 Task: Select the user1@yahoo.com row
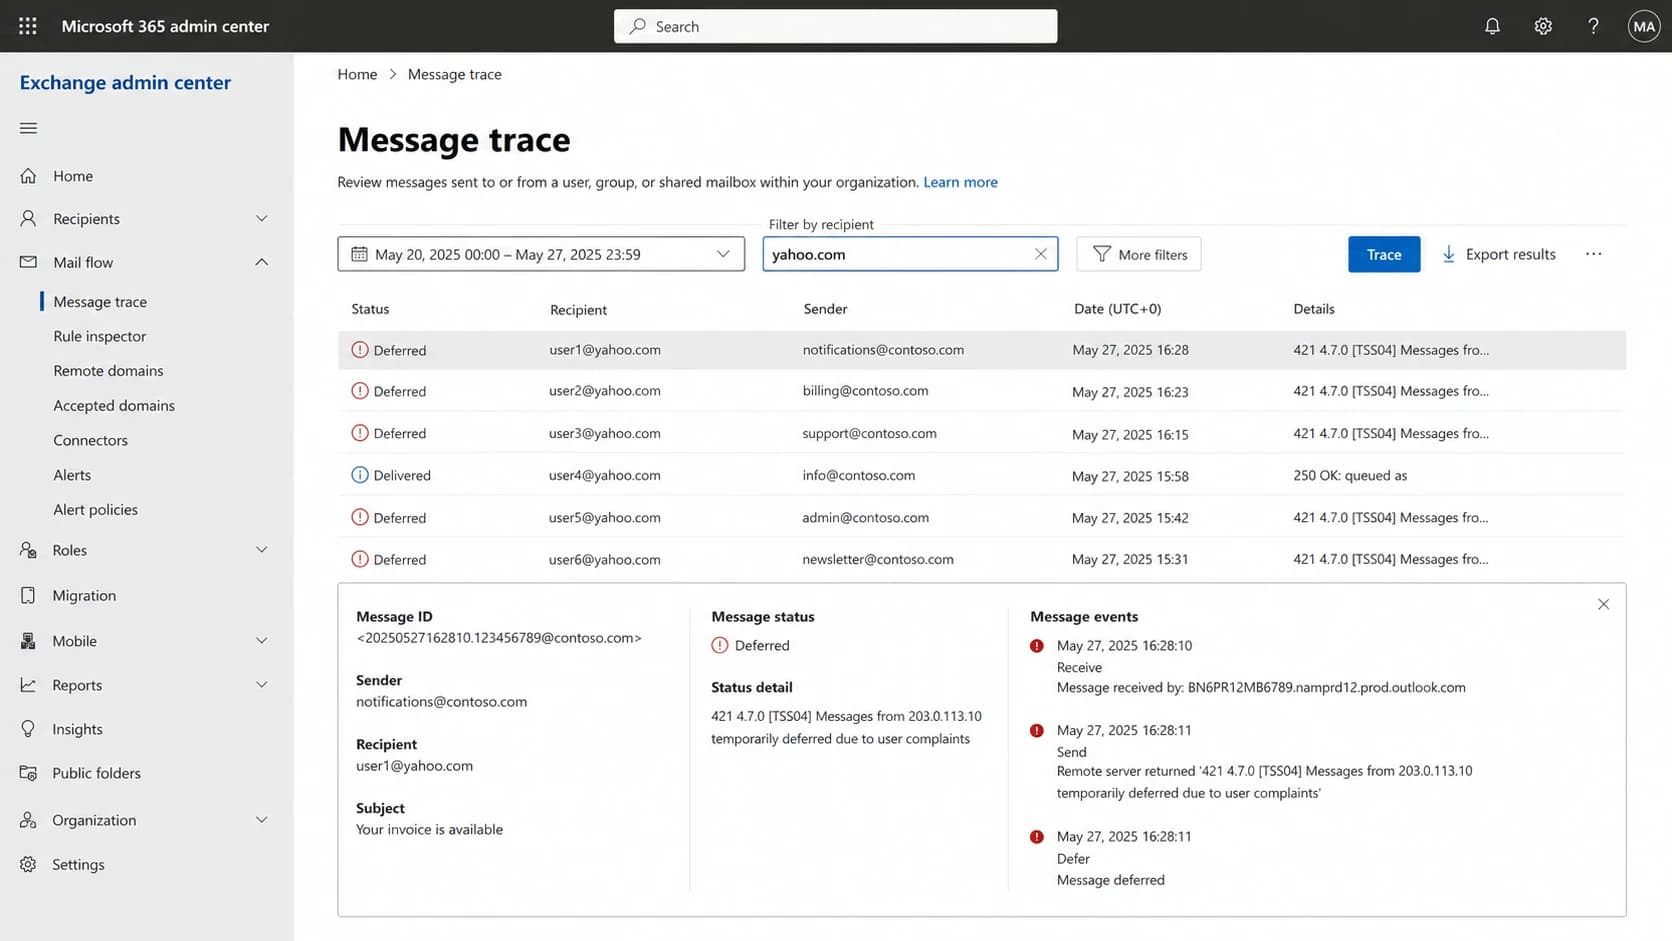(x=982, y=350)
